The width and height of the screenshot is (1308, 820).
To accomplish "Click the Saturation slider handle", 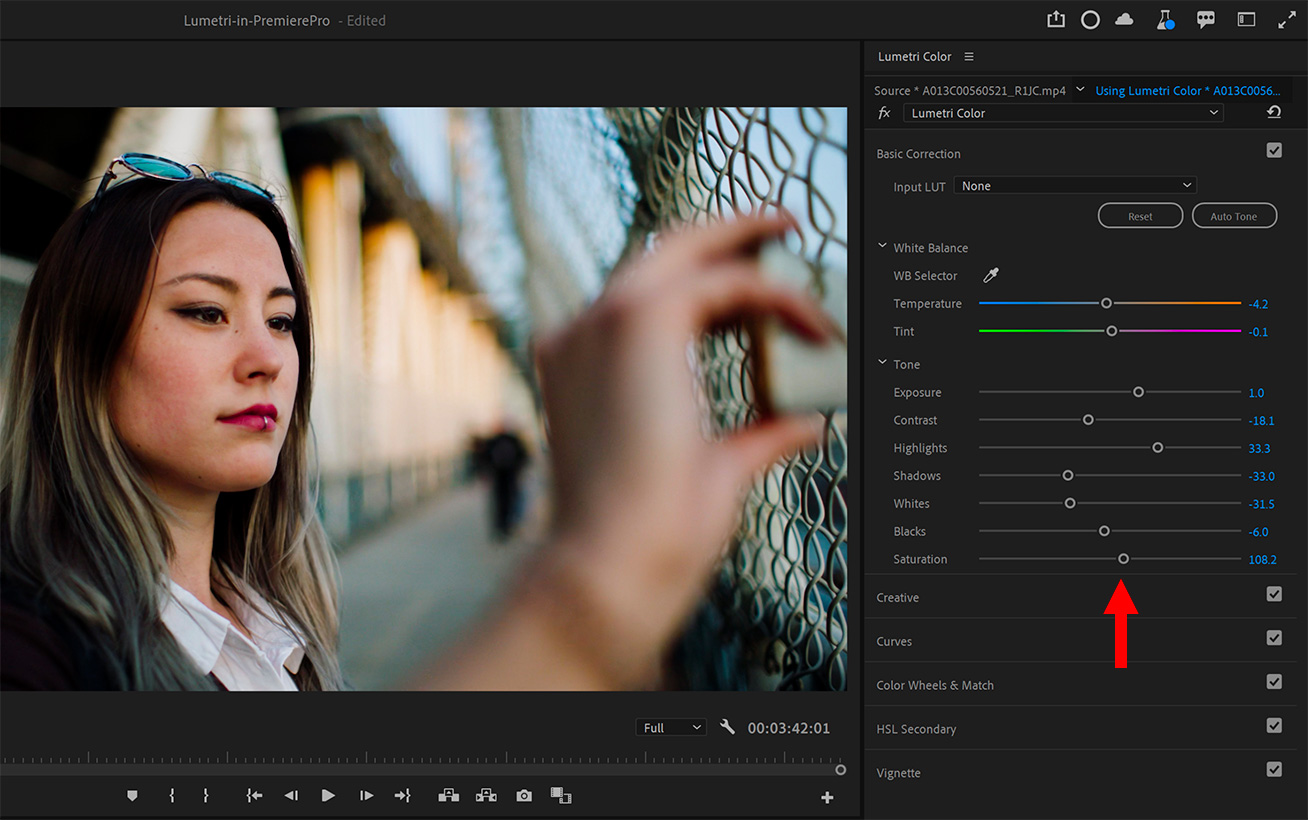I will pyautogui.click(x=1123, y=559).
